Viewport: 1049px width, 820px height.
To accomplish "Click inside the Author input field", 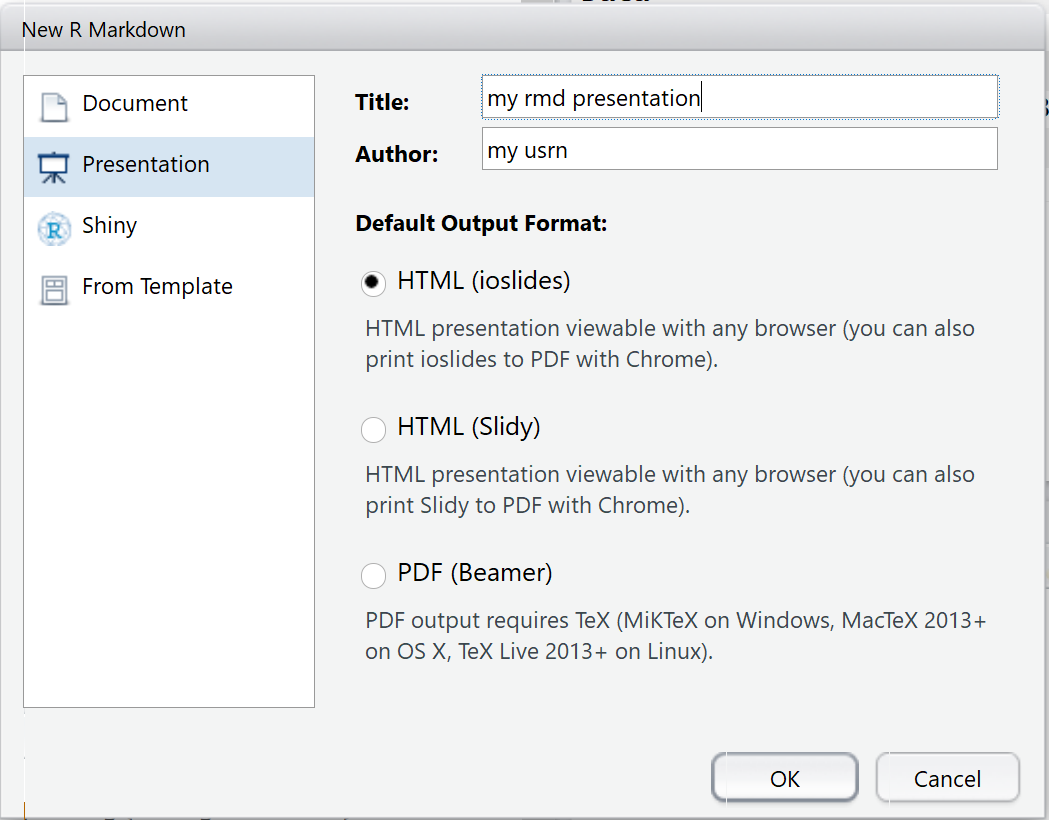I will point(740,149).
